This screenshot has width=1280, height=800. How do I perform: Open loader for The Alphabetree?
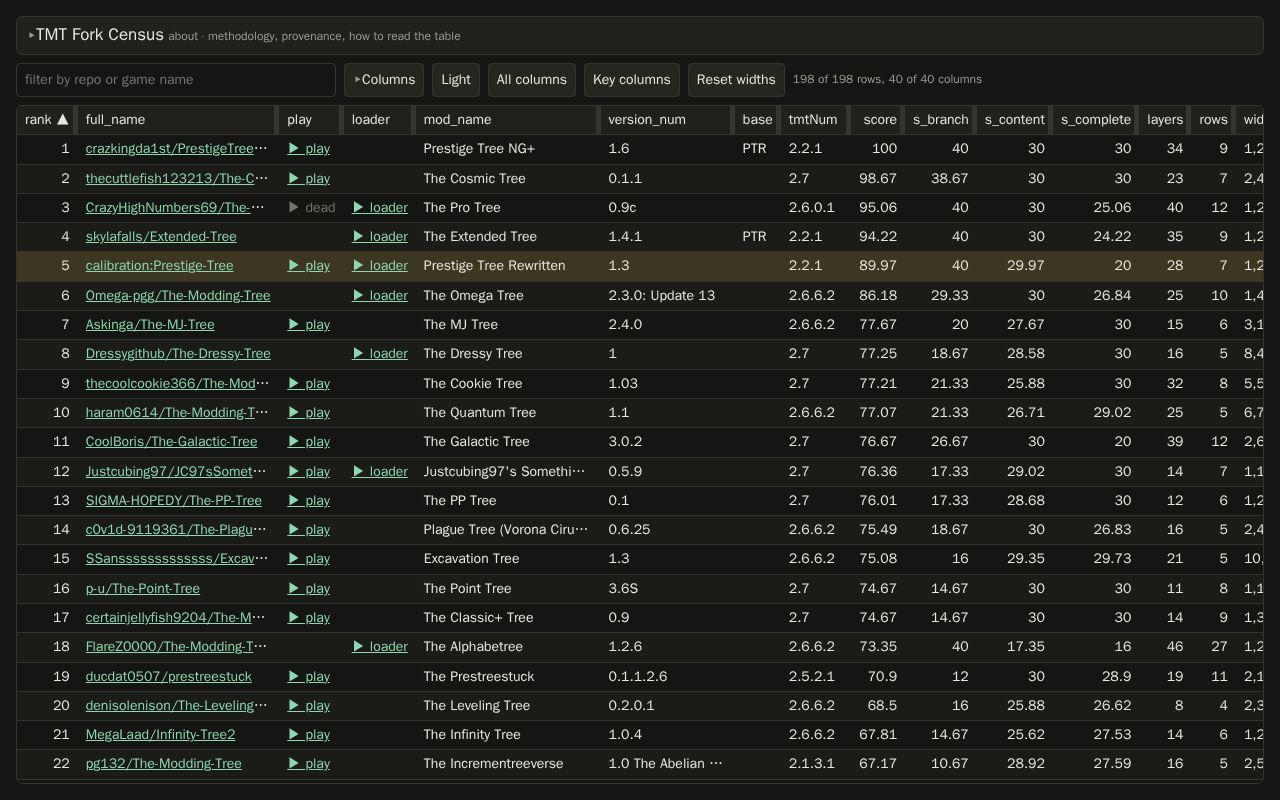pos(380,646)
